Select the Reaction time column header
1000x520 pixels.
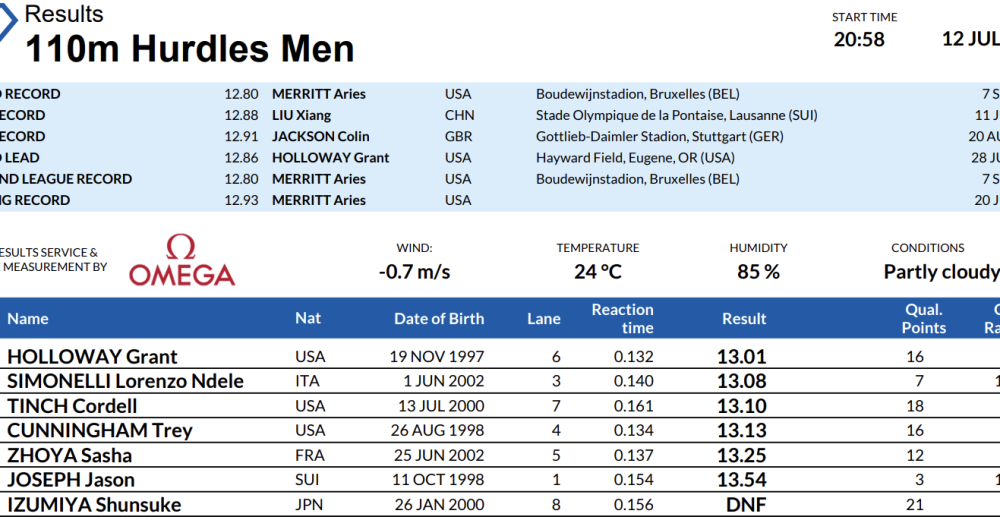tap(622, 319)
